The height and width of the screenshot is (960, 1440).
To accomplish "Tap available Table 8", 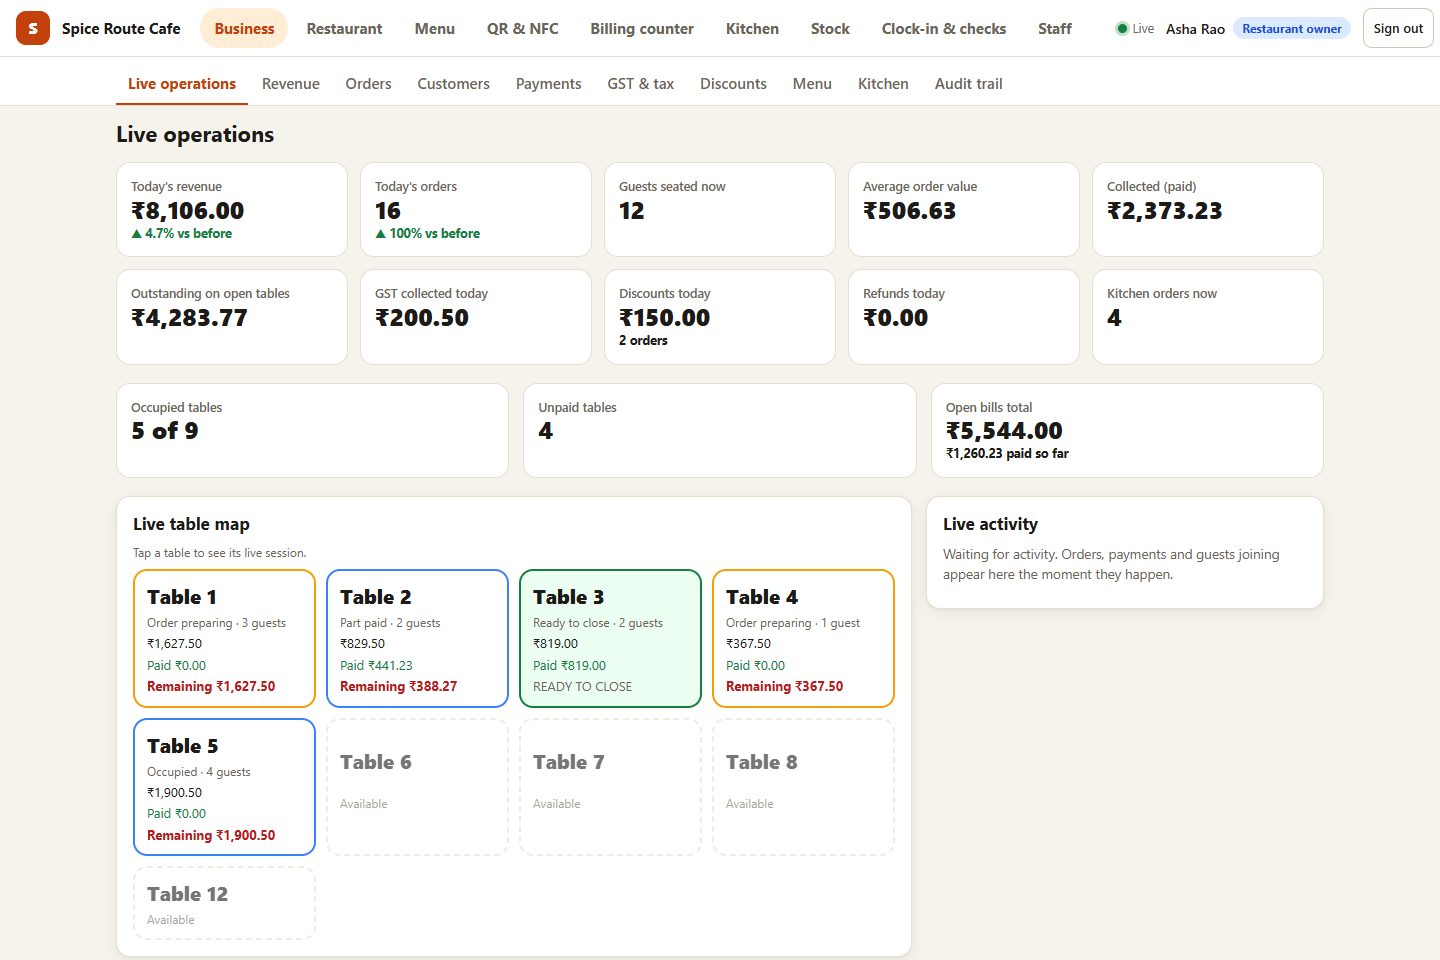I will 803,787.
